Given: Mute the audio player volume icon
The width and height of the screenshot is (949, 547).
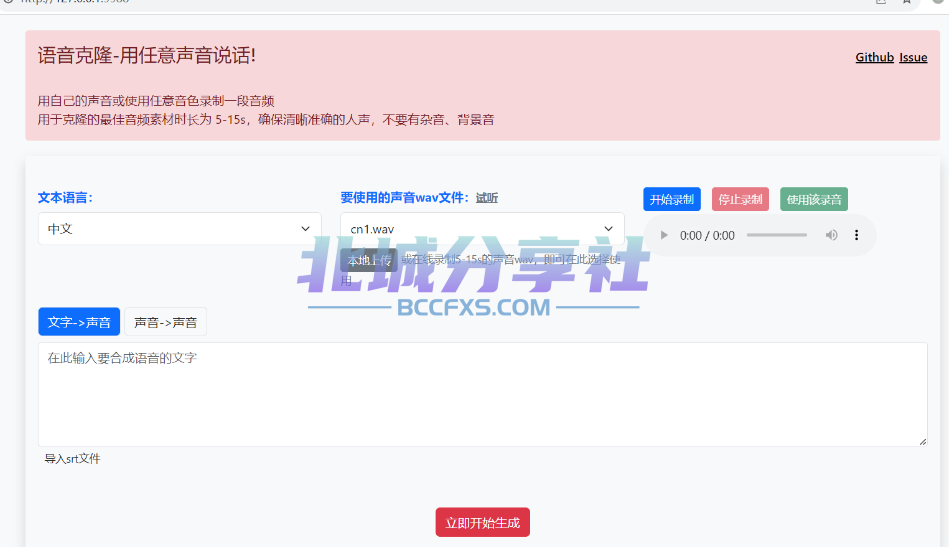Looking at the screenshot, I should [x=832, y=235].
